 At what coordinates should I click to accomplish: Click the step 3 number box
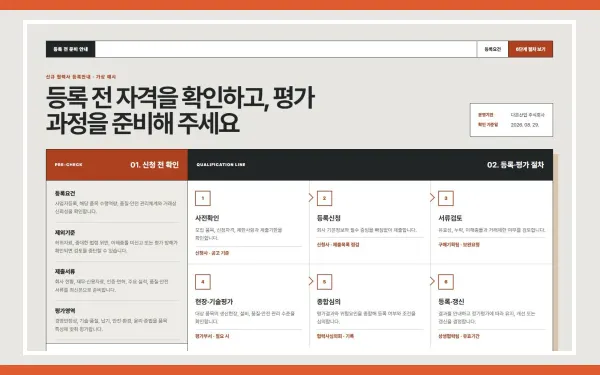[446, 198]
